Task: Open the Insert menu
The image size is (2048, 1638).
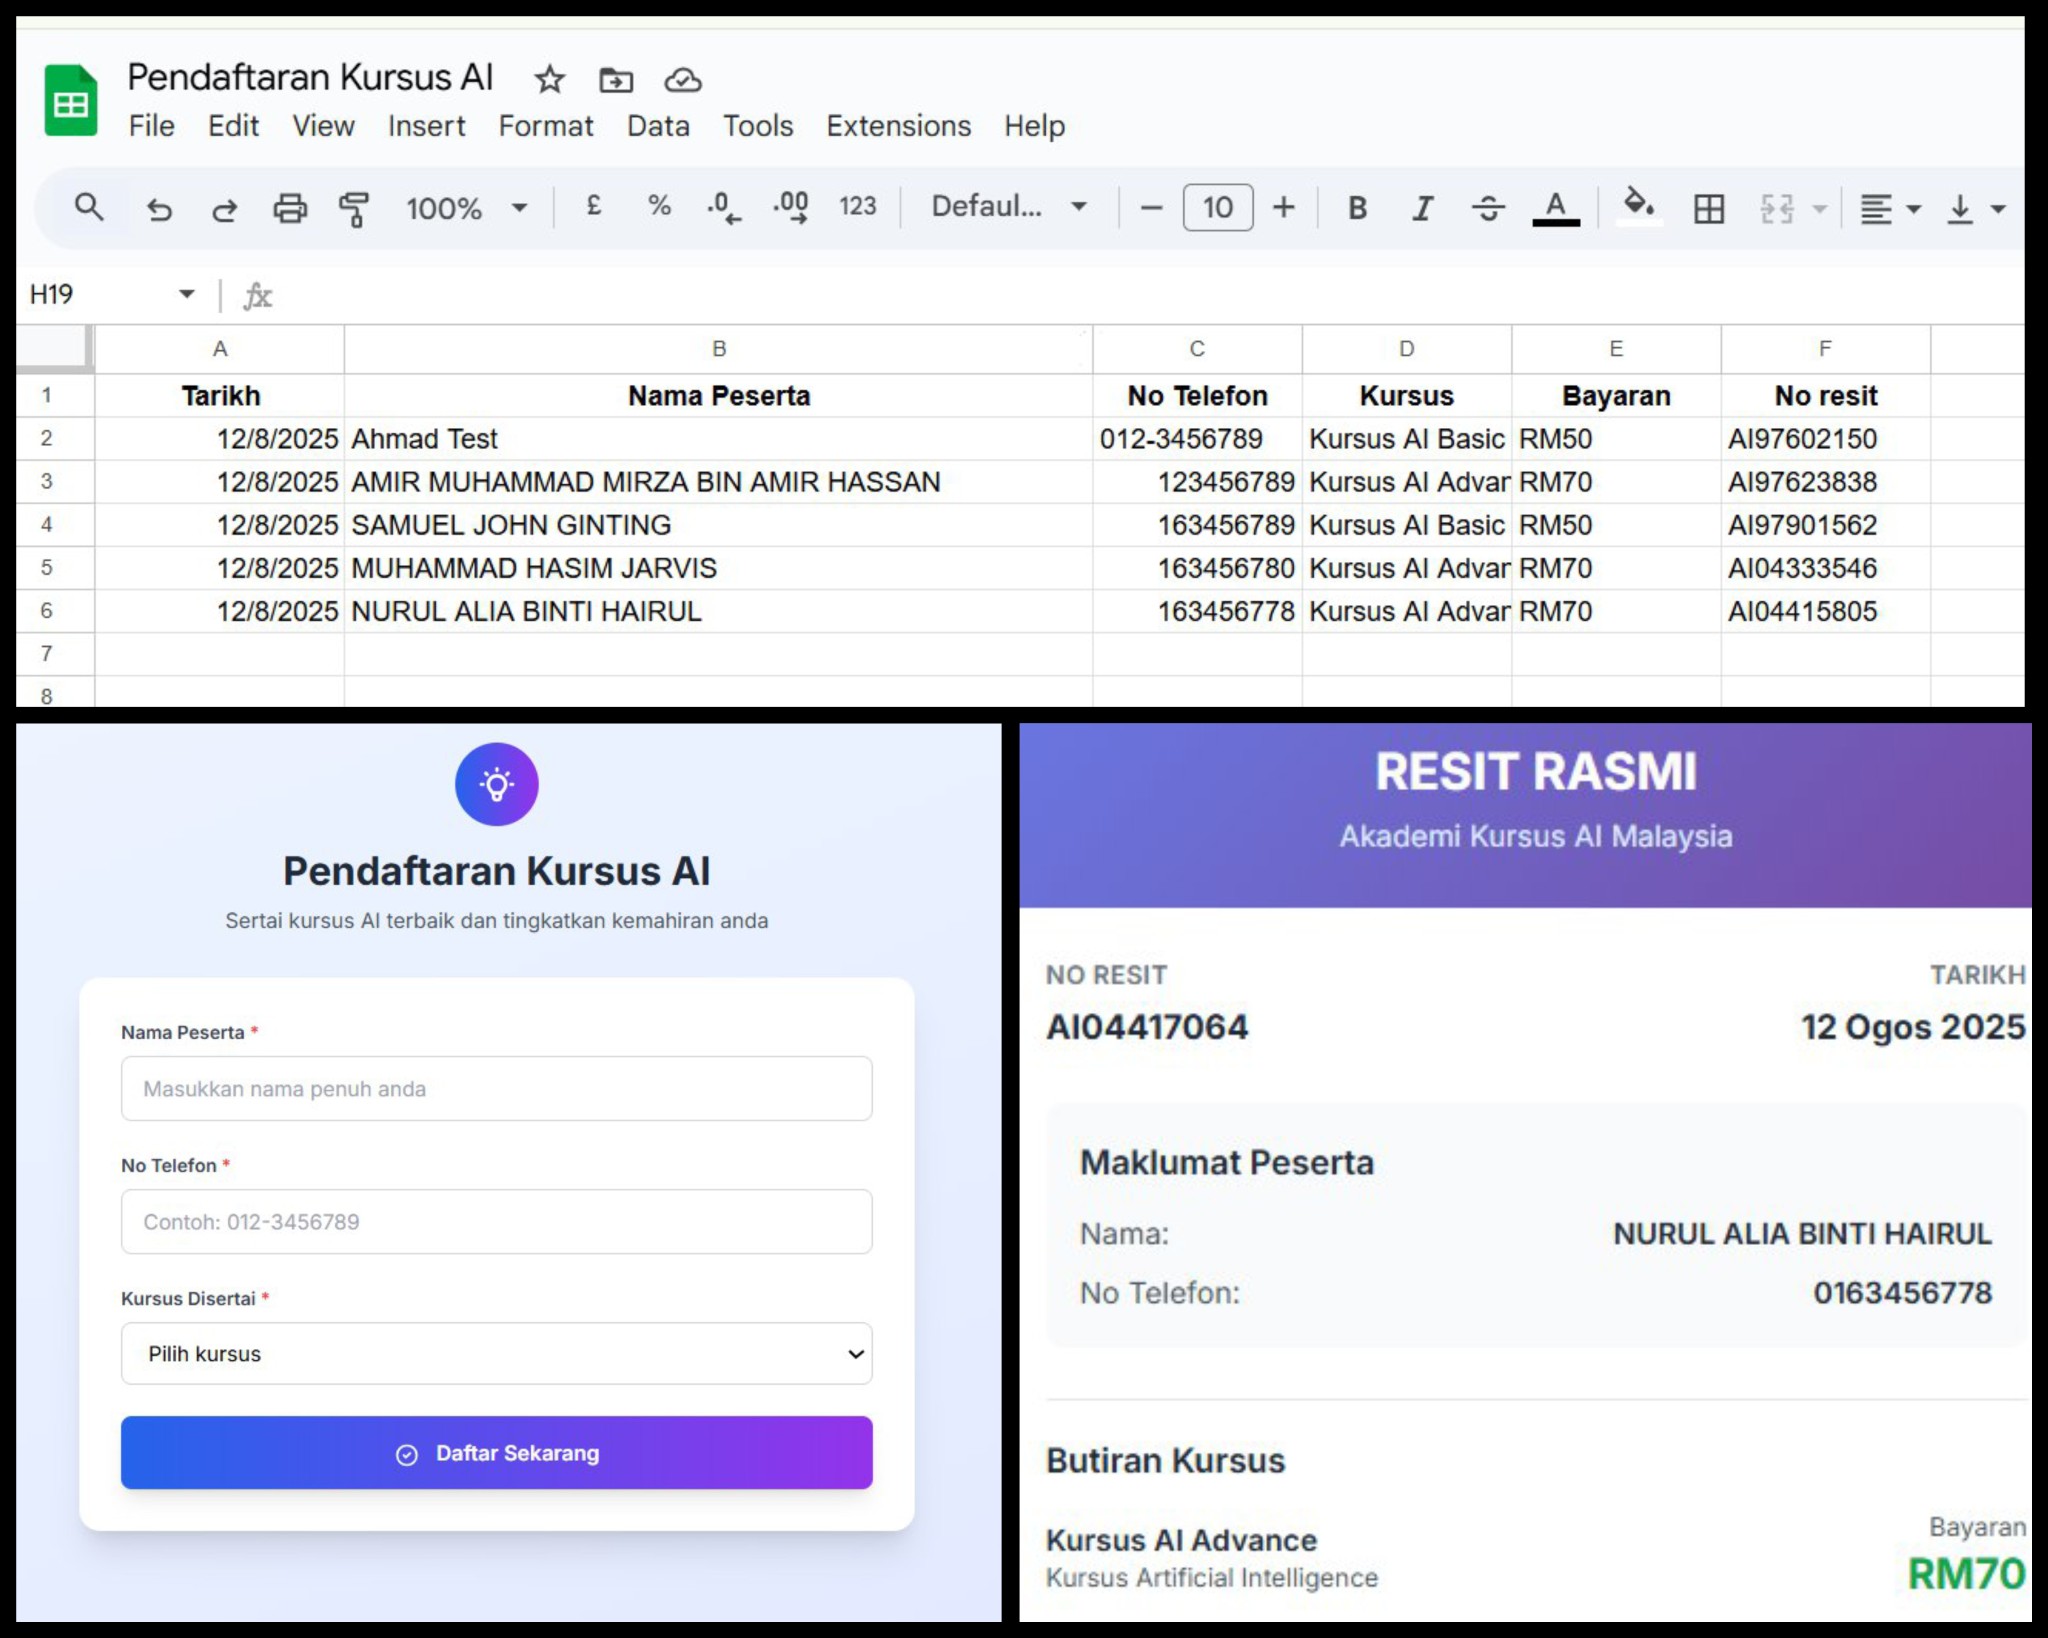Action: point(427,126)
